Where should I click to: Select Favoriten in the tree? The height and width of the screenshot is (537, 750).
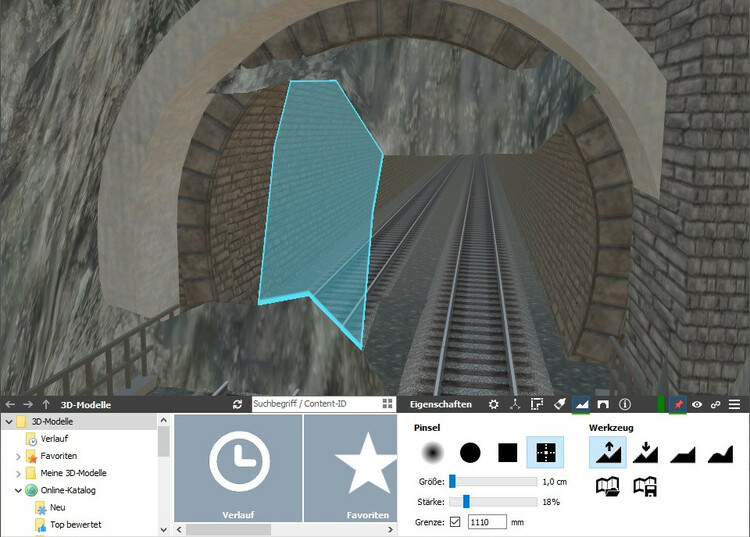pos(59,456)
